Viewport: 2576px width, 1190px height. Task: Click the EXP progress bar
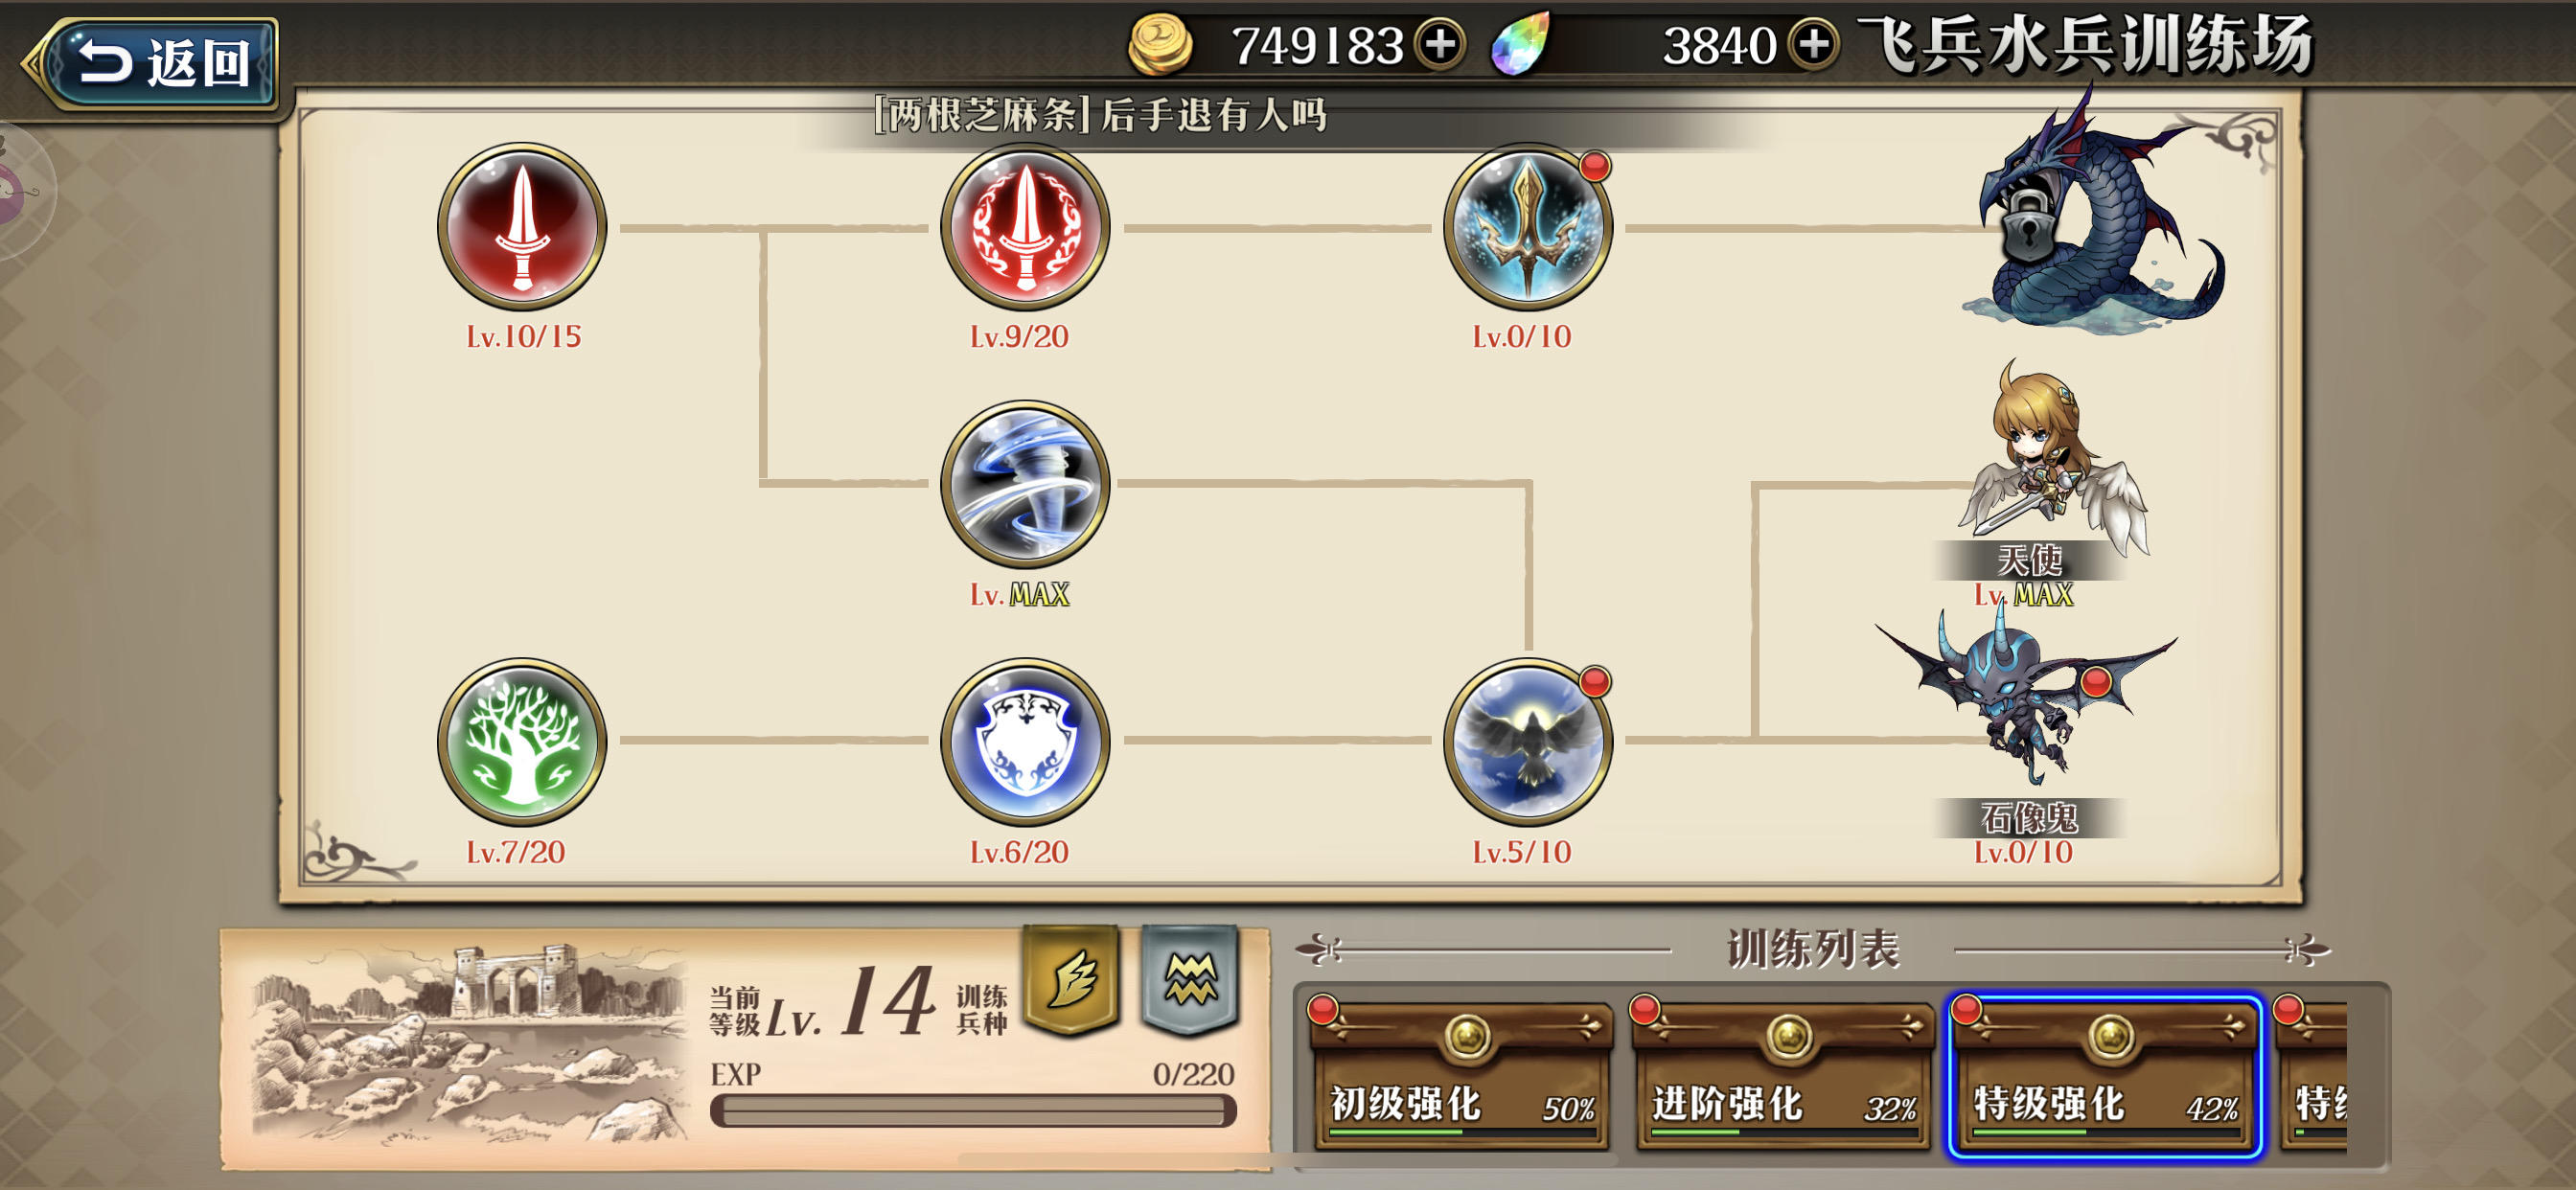point(973,1111)
